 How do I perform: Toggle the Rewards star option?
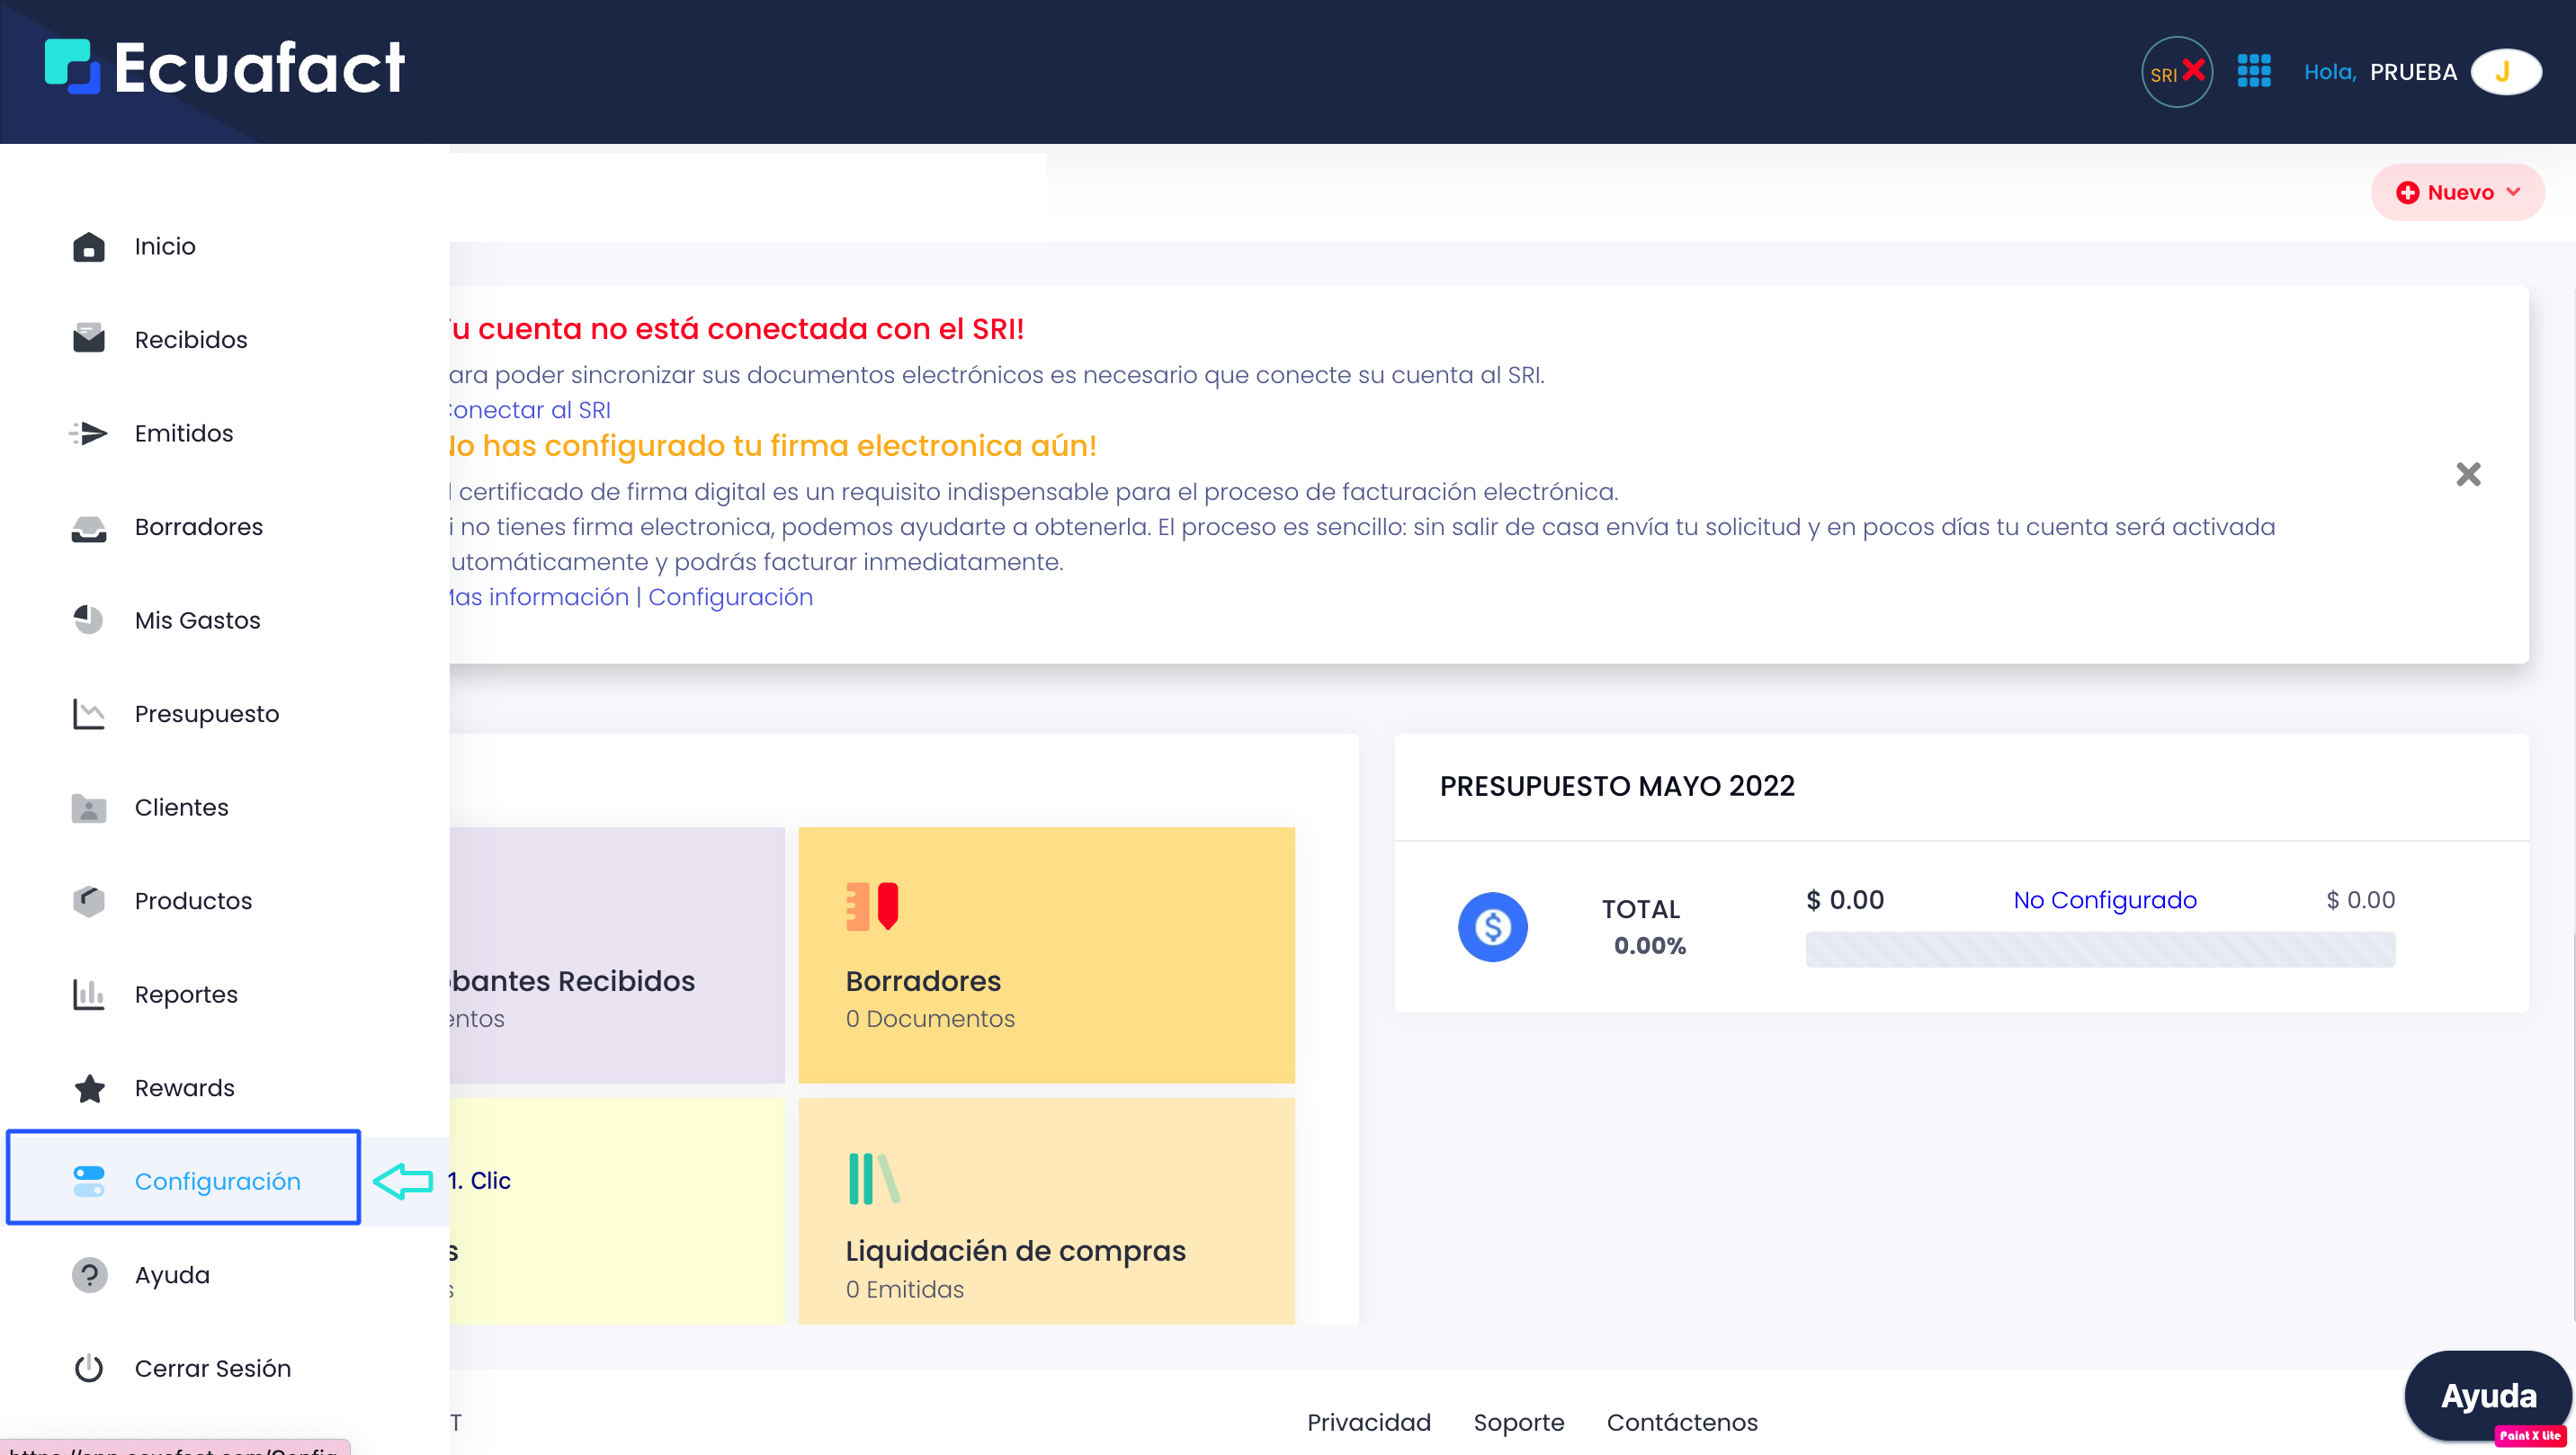click(x=88, y=1088)
